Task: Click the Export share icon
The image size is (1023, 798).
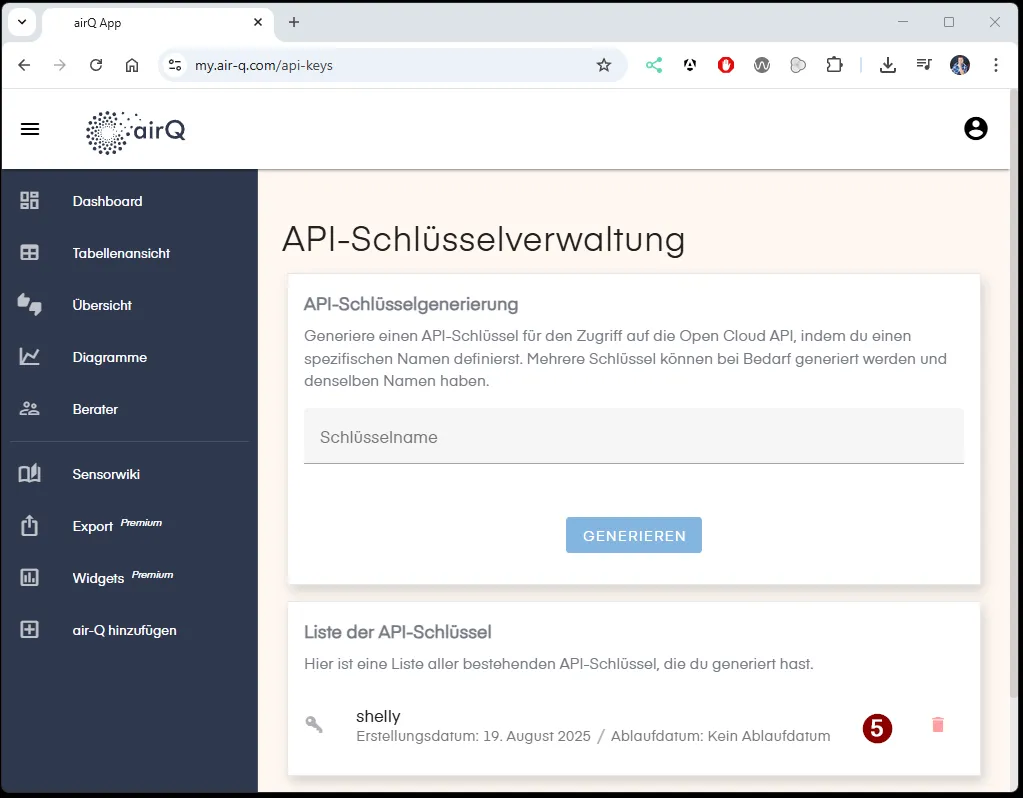Action: tap(29, 525)
